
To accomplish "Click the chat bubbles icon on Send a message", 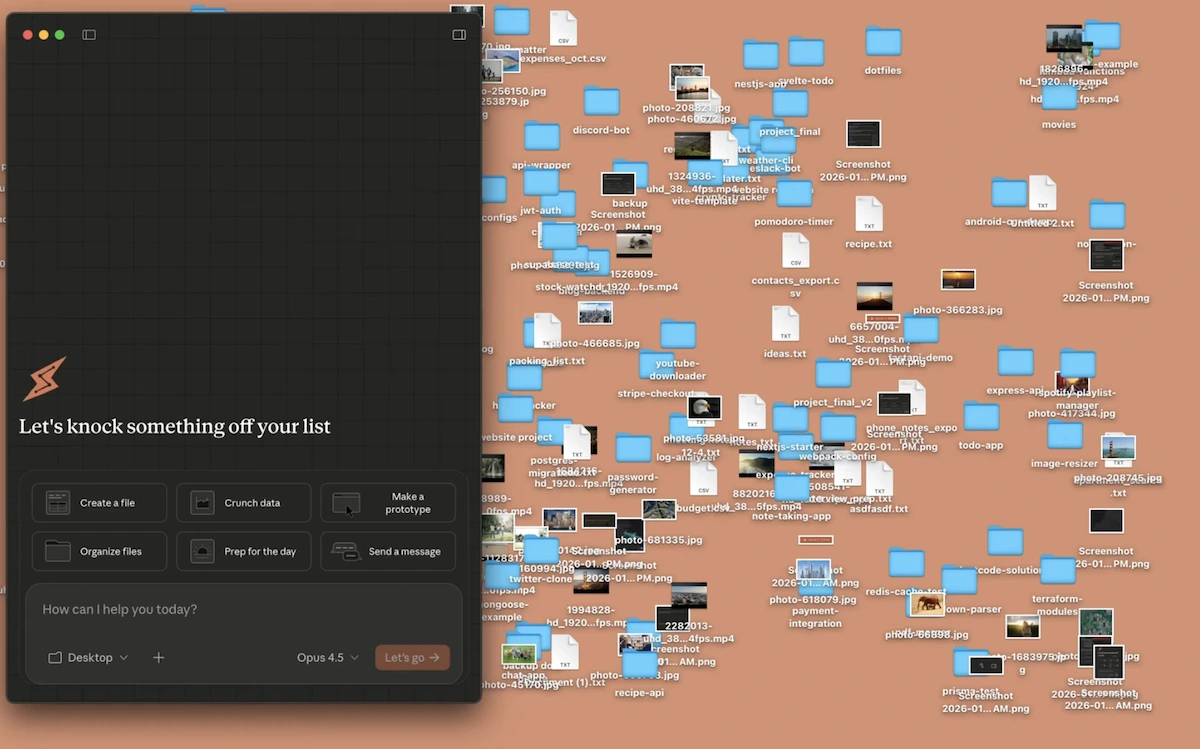I will [345, 551].
